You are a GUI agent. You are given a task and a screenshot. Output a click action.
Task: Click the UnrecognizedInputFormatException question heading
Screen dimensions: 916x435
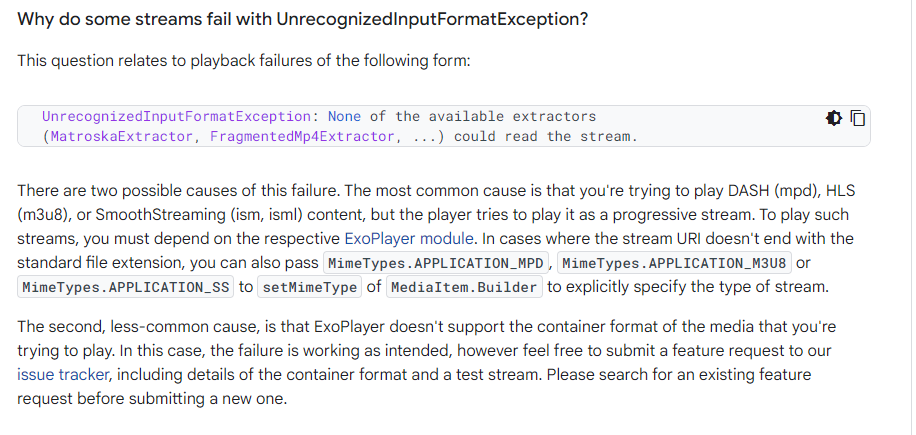[x=316, y=20]
